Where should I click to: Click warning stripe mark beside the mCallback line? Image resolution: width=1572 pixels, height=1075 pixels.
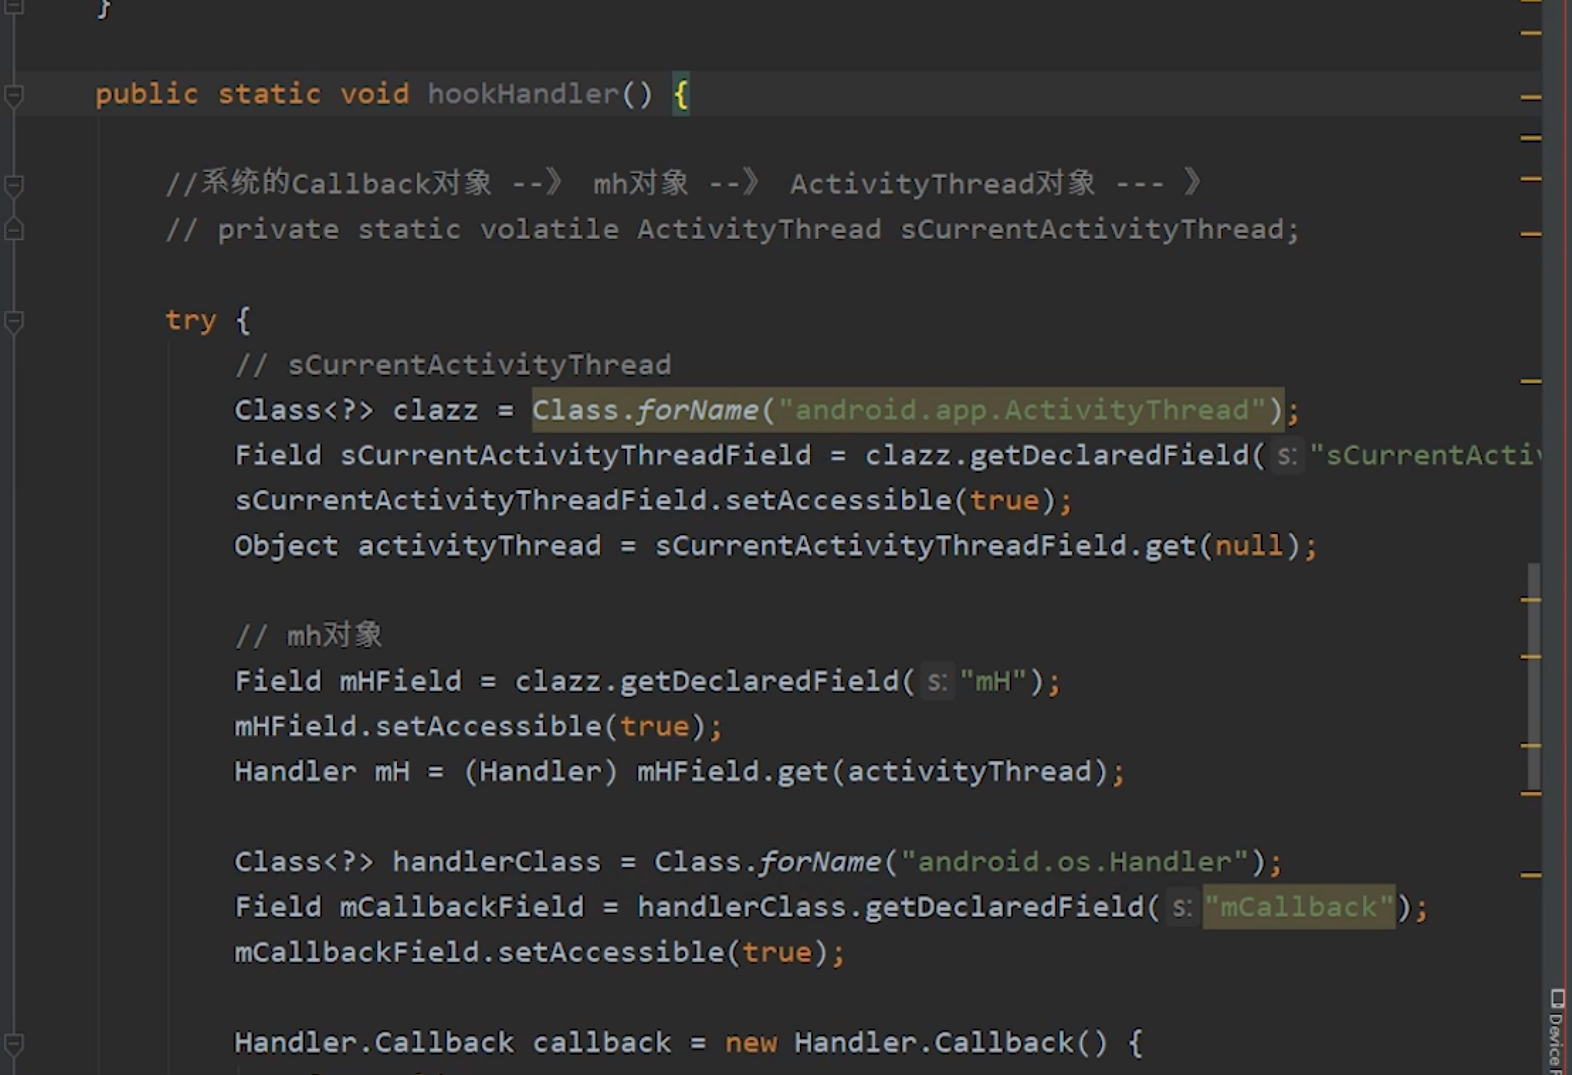1530,875
